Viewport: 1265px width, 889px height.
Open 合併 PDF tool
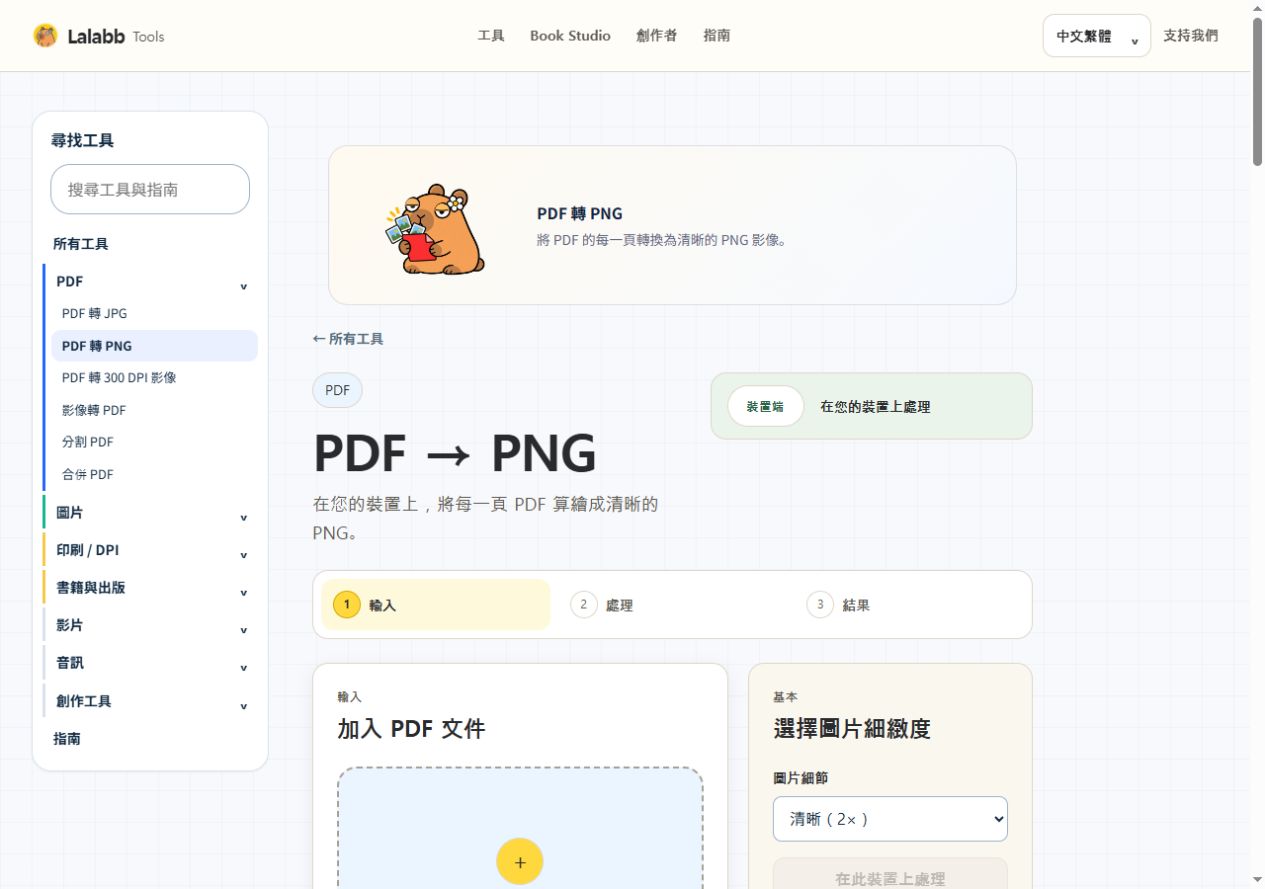(x=88, y=474)
